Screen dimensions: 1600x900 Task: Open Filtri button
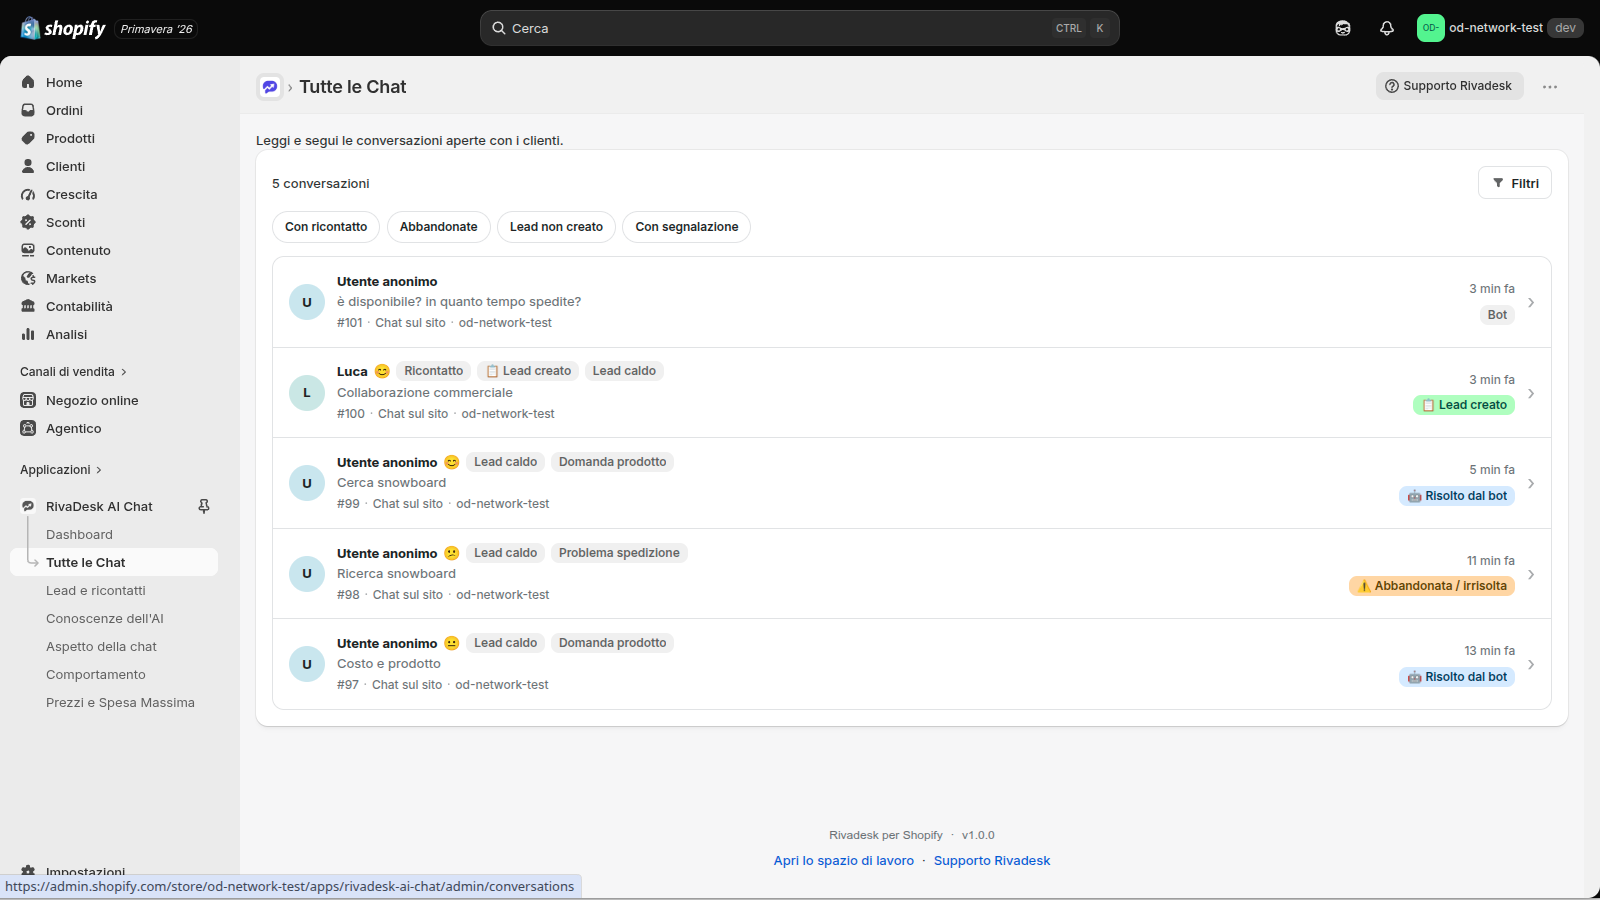coord(1514,183)
